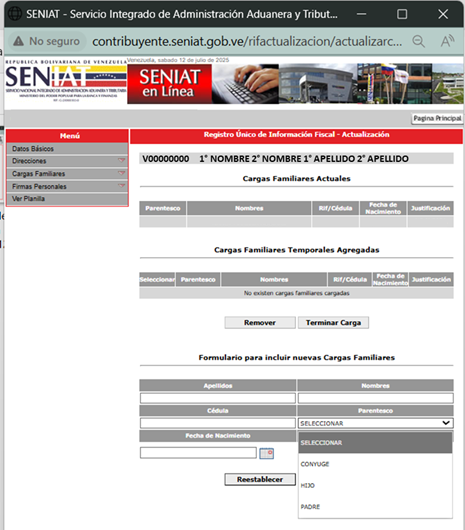Choose HIJO from Parentesco list
Screen dimensions: 465x530
(x=375, y=485)
